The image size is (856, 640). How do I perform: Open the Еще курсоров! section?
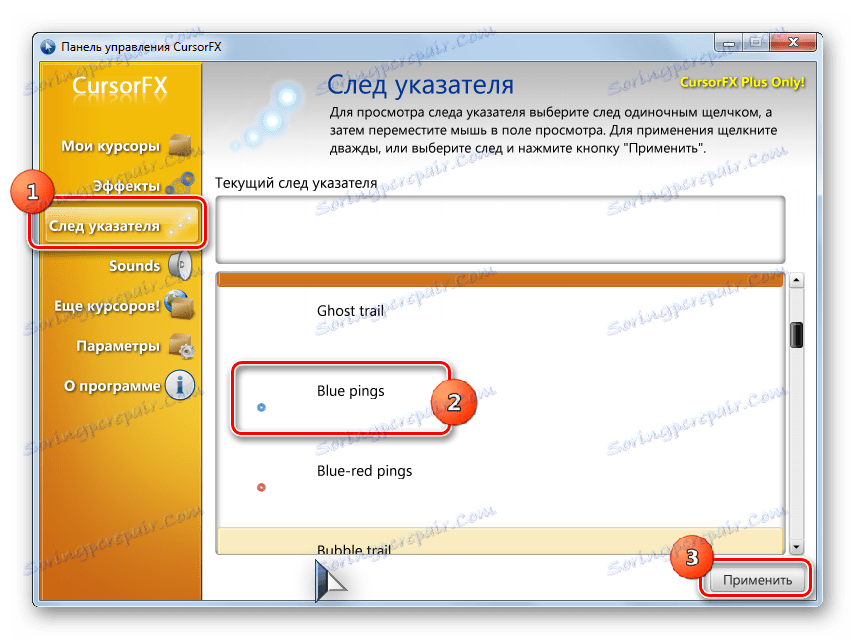coord(107,306)
